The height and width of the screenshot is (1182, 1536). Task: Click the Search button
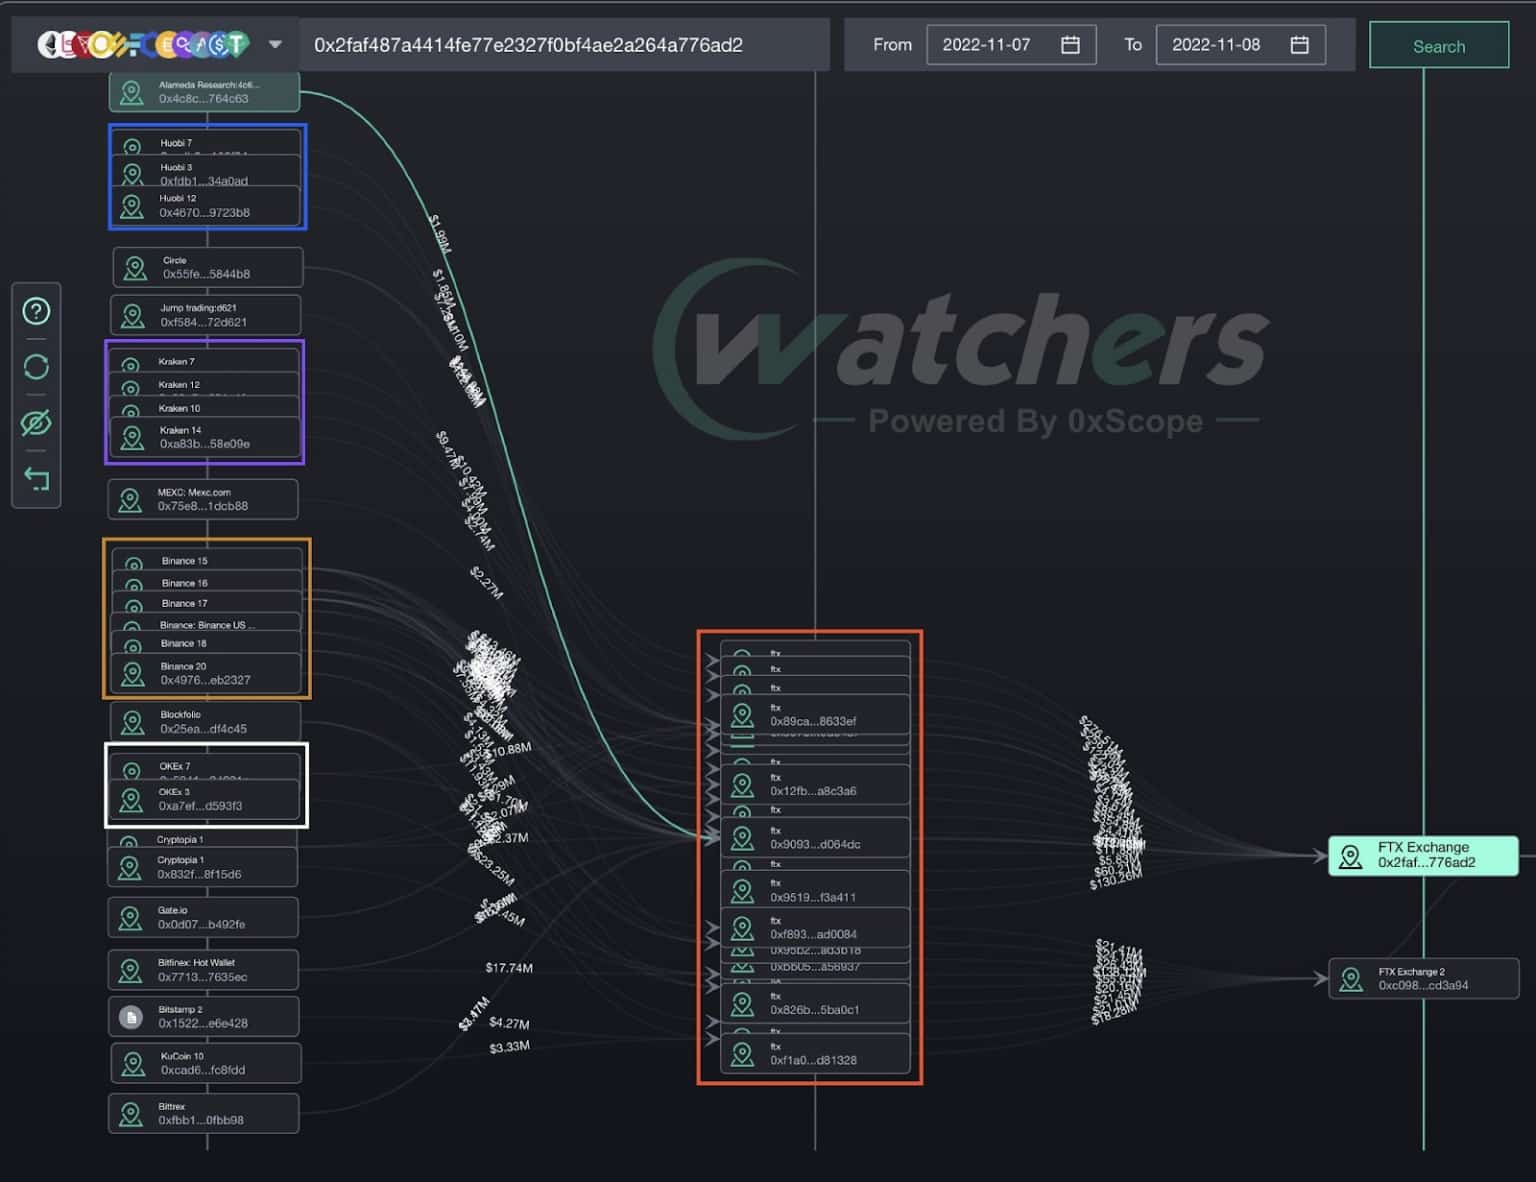pyautogui.click(x=1438, y=46)
